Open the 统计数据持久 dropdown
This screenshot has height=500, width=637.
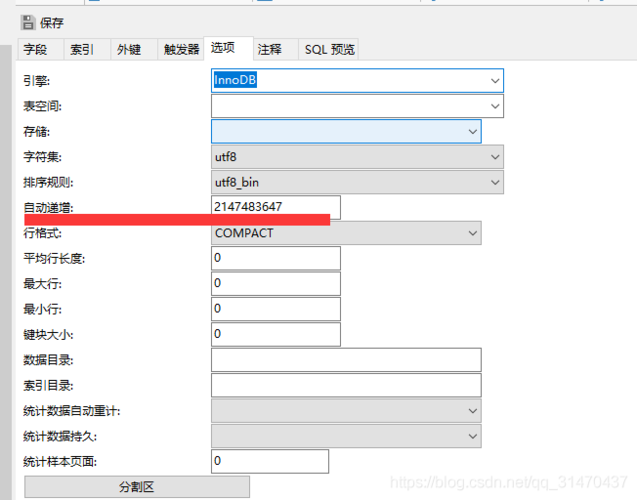tap(346, 436)
